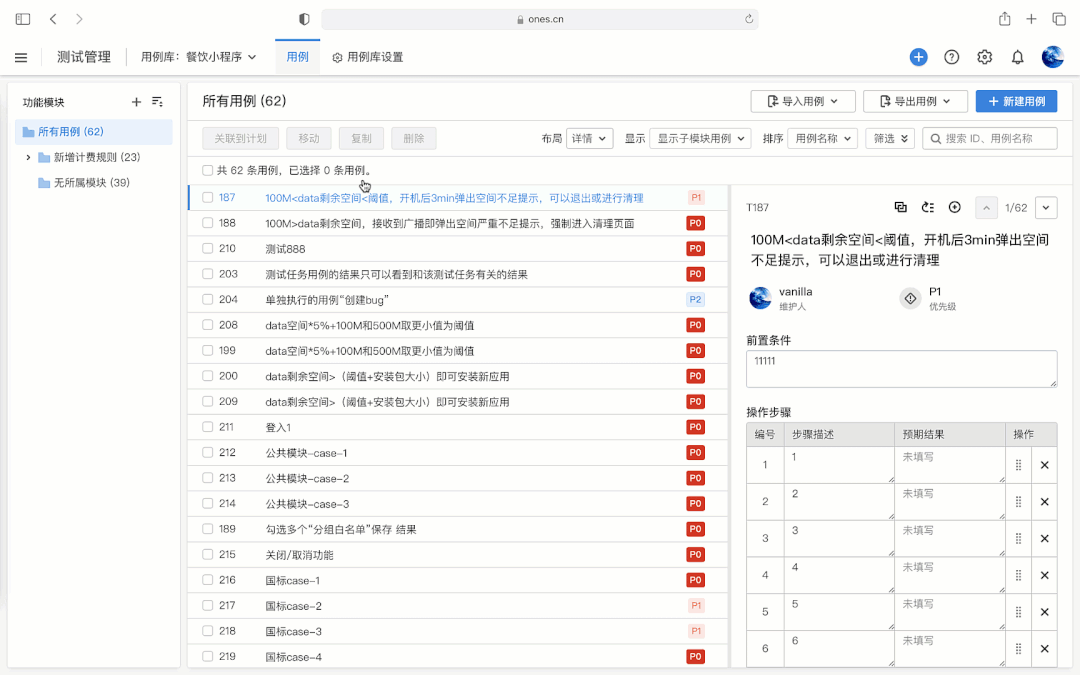Open the 导出用例 dropdown
This screenshot has height=675, width=1080.
click(x=915, y=101)
